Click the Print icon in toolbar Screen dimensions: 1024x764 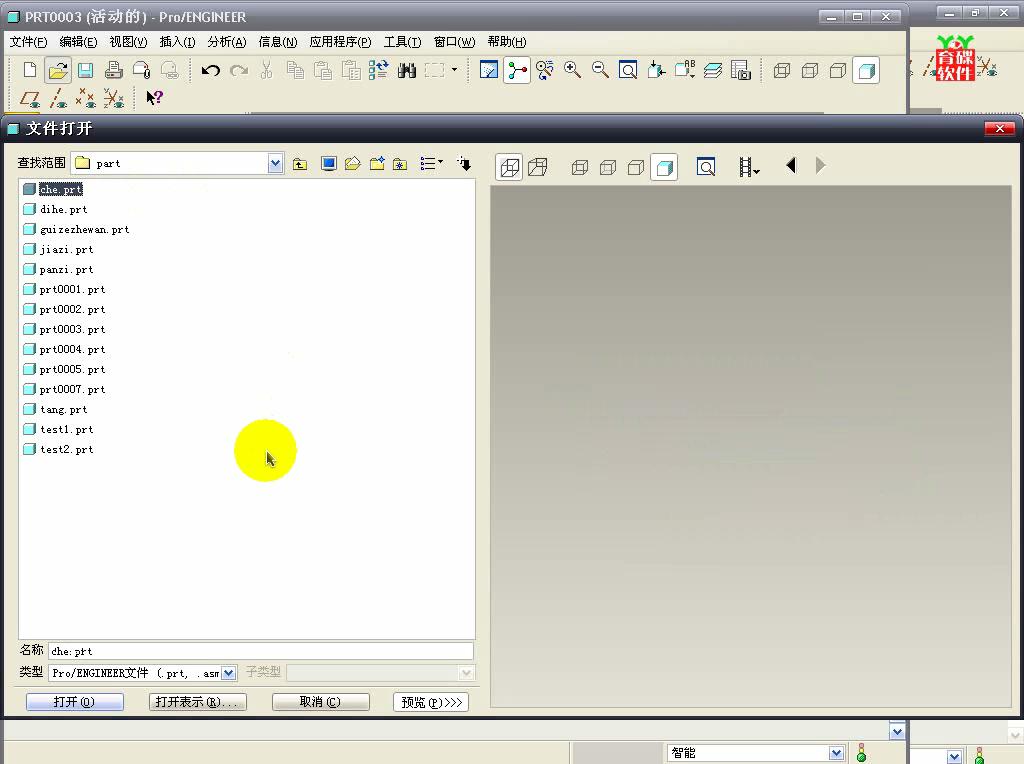[114, 70]
